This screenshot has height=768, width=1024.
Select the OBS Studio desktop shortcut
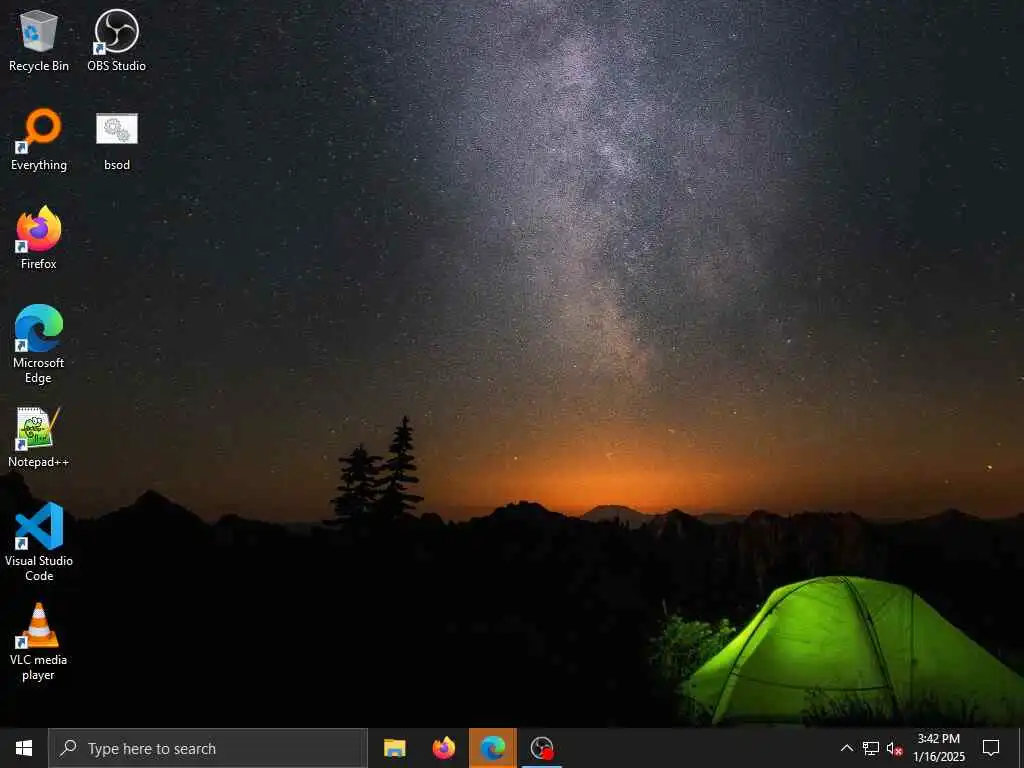116,40
